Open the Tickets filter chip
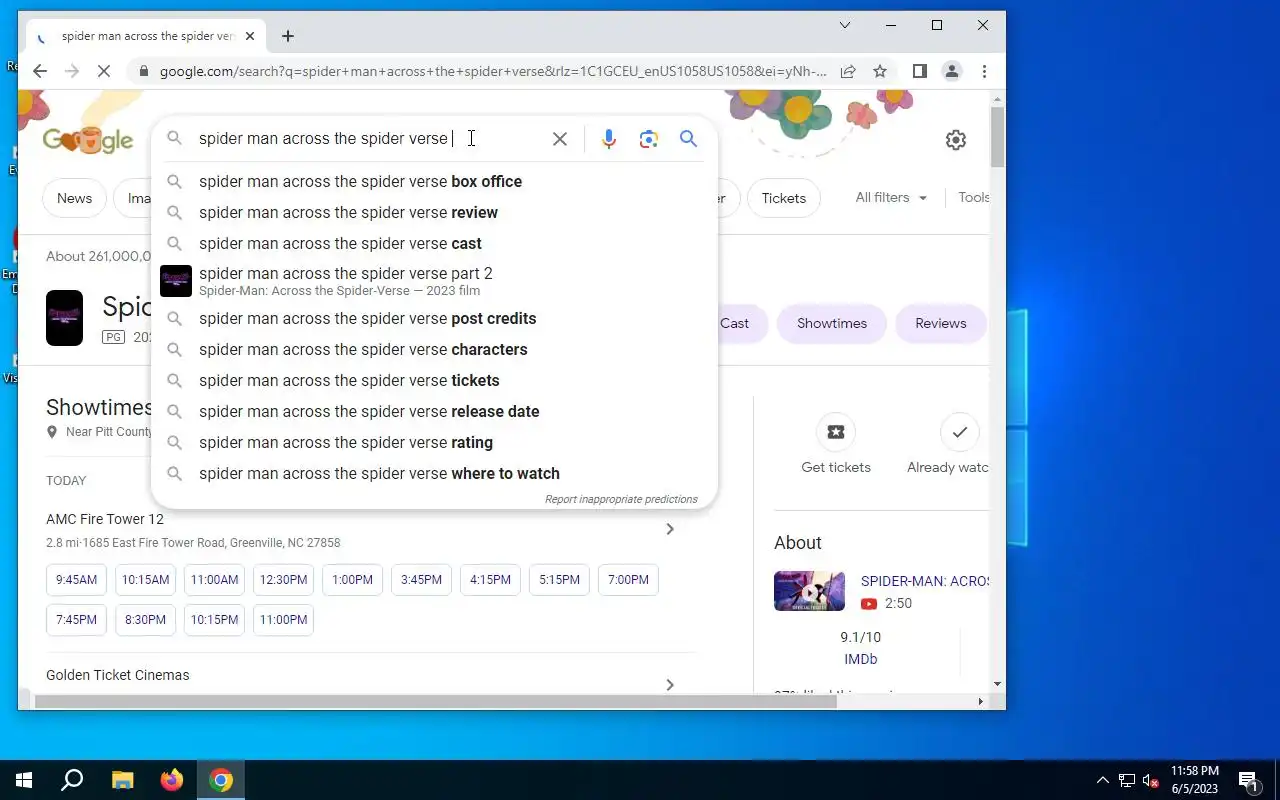The image size is (1280, 800). [784, 198]
